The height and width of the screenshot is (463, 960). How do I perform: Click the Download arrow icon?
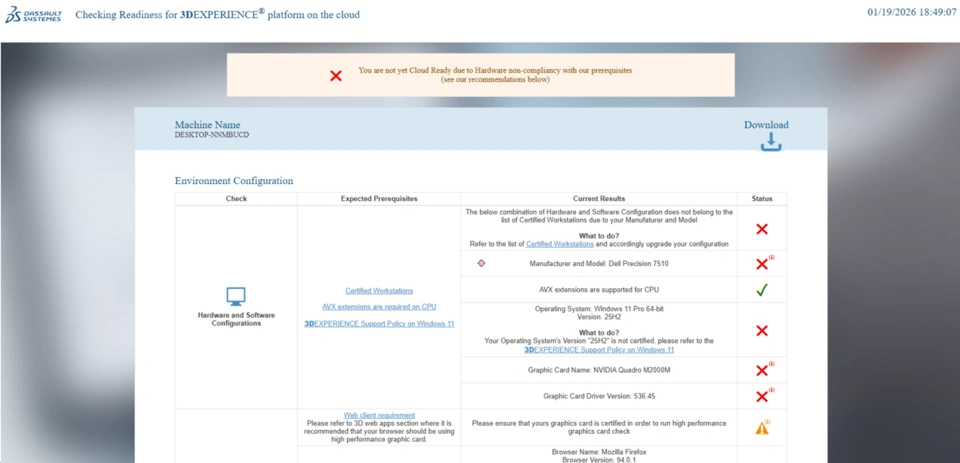pos(771,143)
